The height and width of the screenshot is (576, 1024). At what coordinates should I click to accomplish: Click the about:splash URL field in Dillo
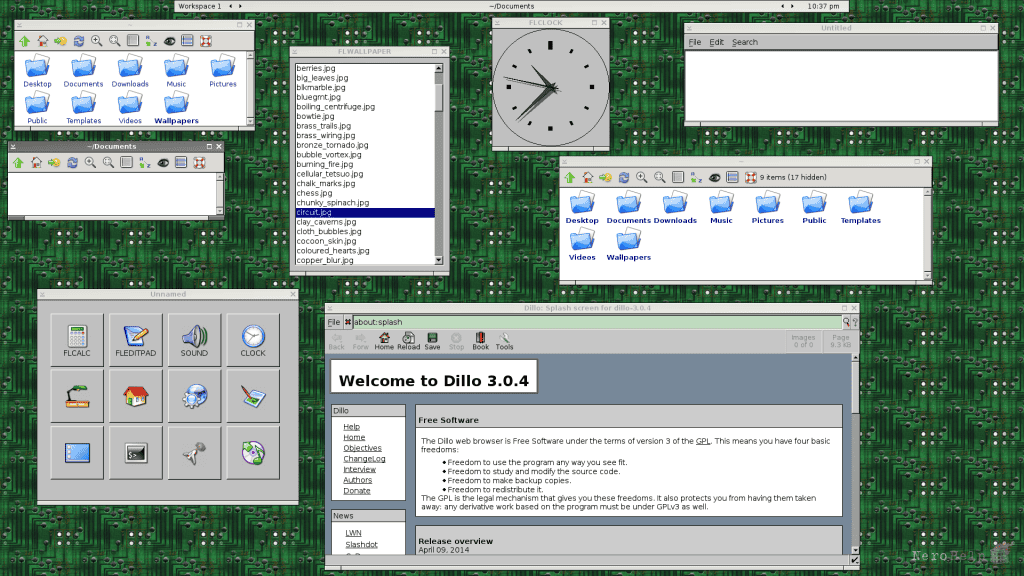click(597, 322)
